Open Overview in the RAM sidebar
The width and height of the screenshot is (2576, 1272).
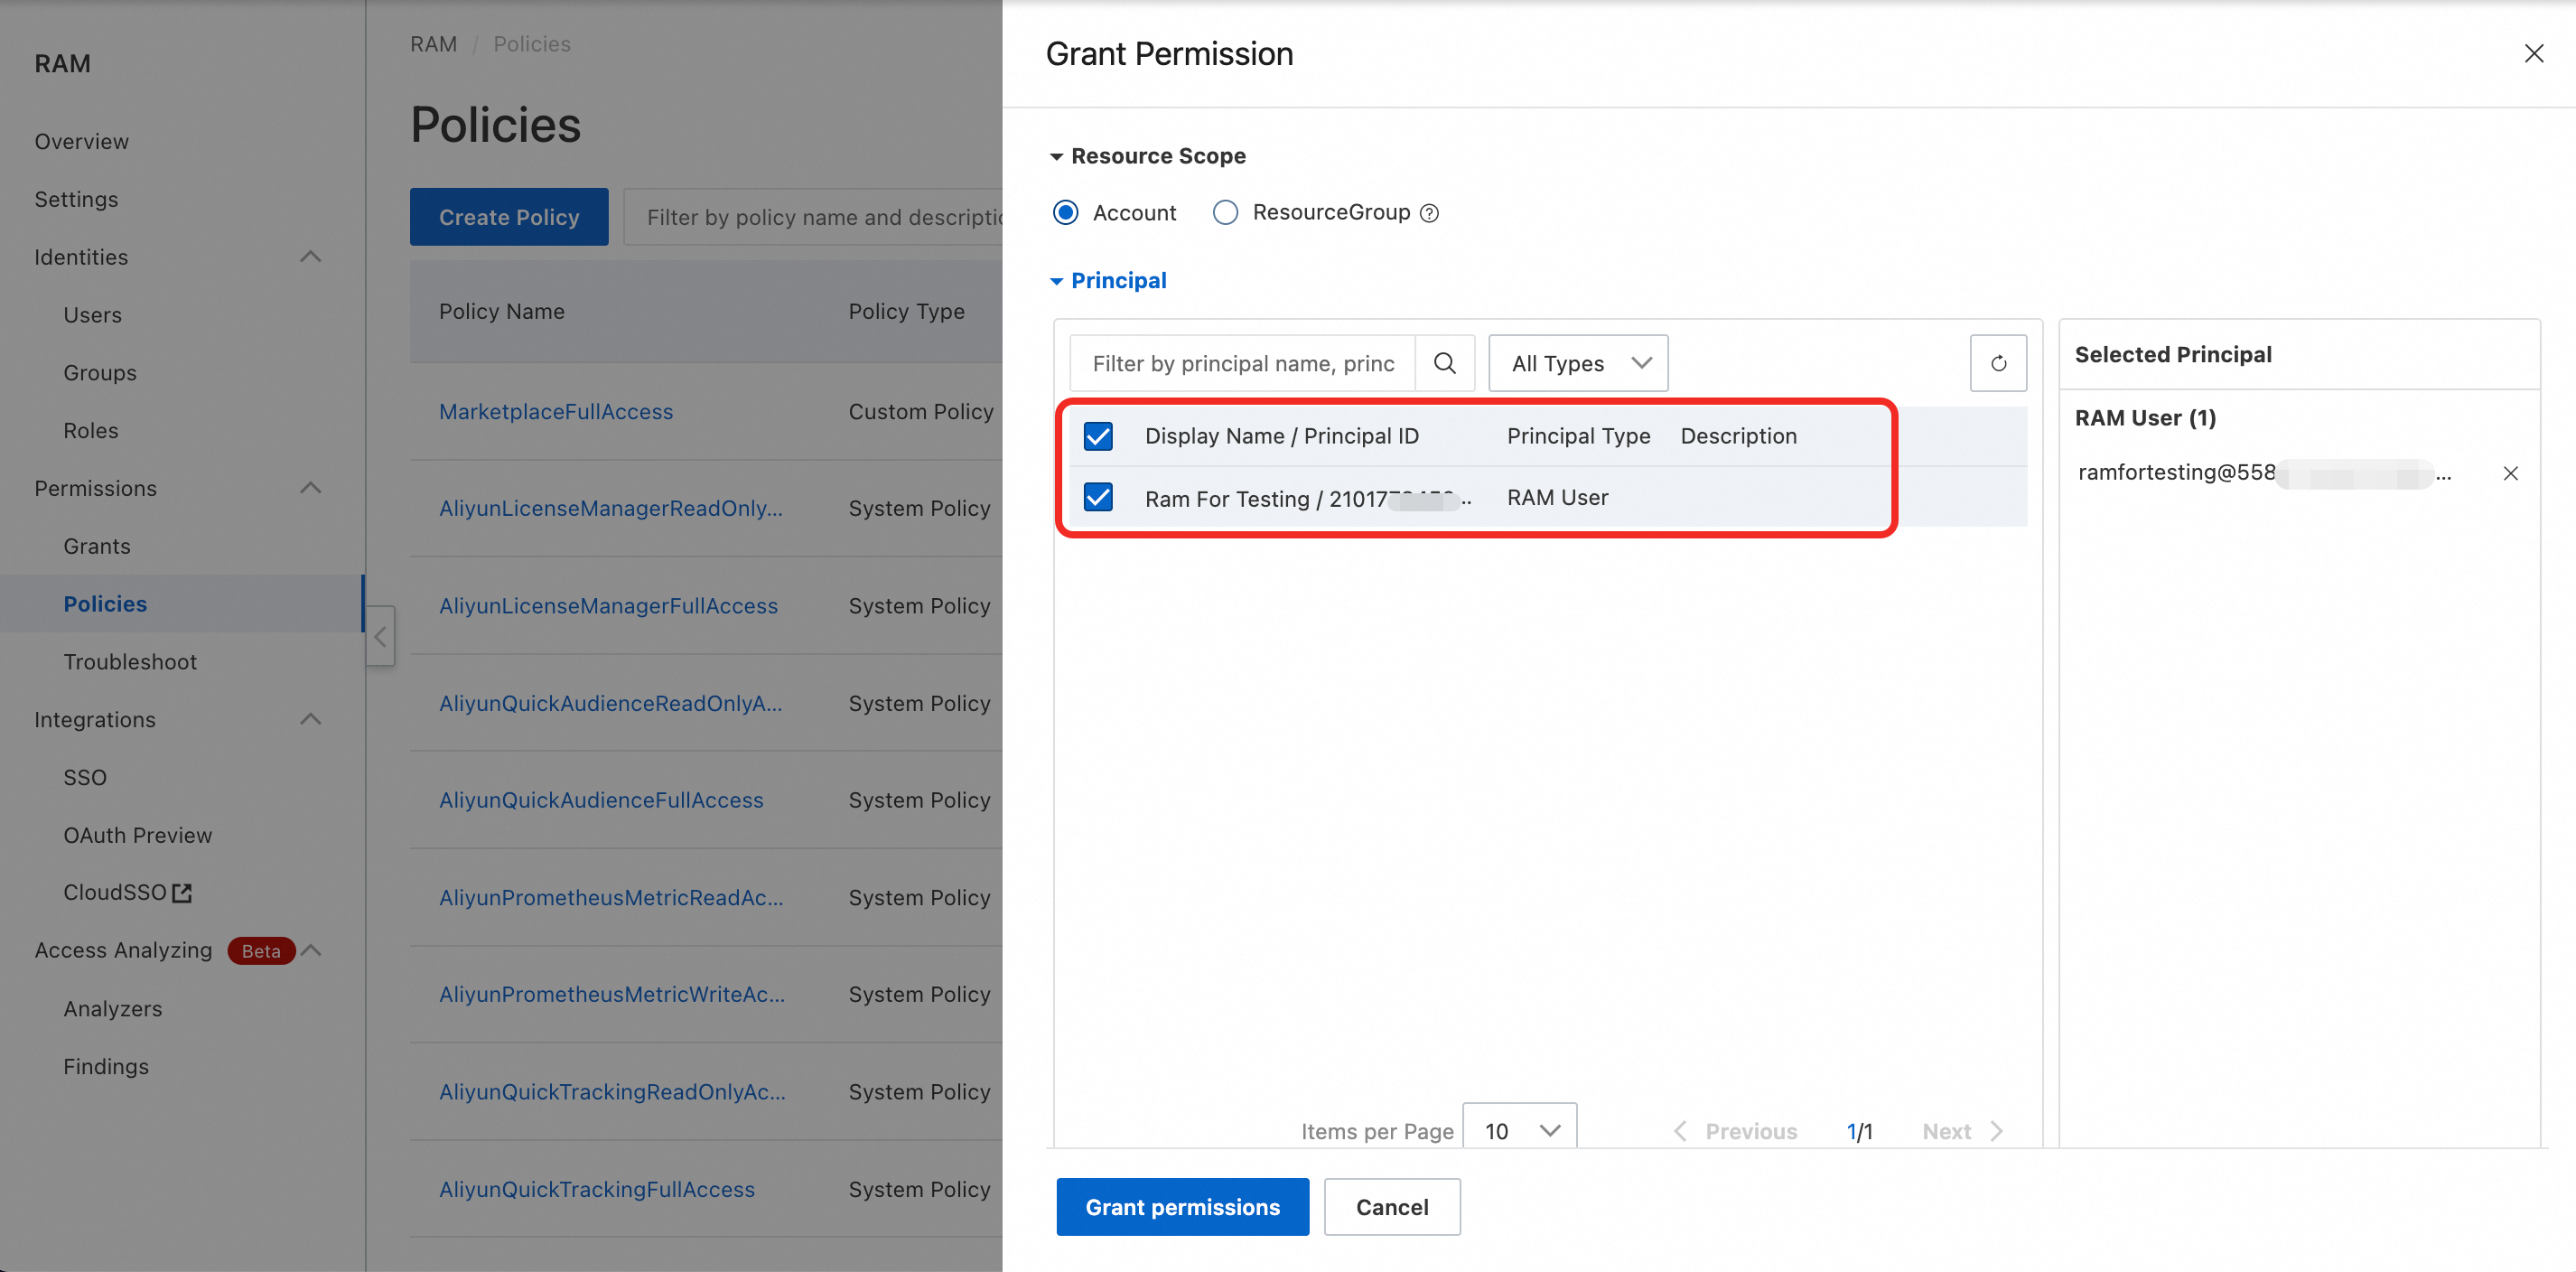pos(81,141)
